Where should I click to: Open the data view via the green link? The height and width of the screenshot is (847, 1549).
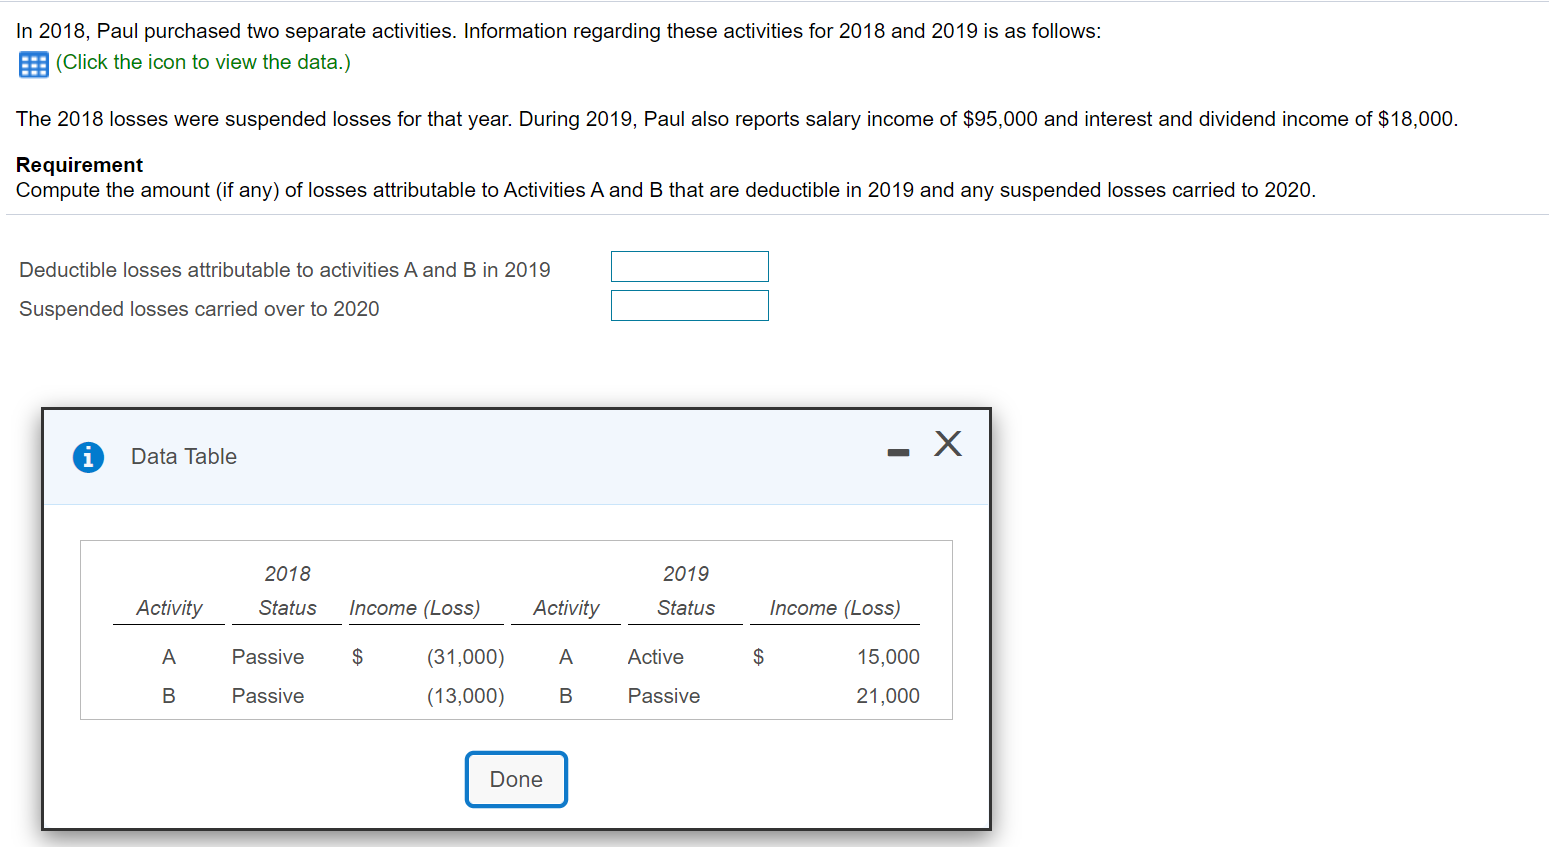[203, 62]
